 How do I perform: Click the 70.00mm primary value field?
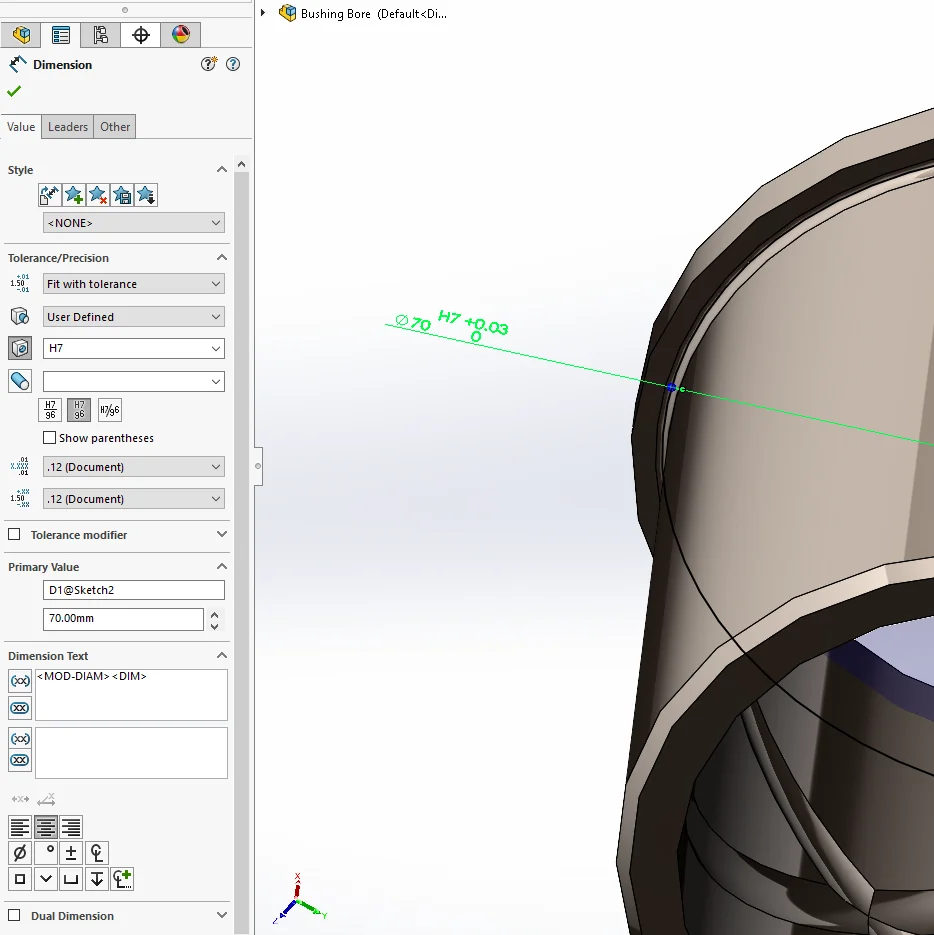[122, 619]
